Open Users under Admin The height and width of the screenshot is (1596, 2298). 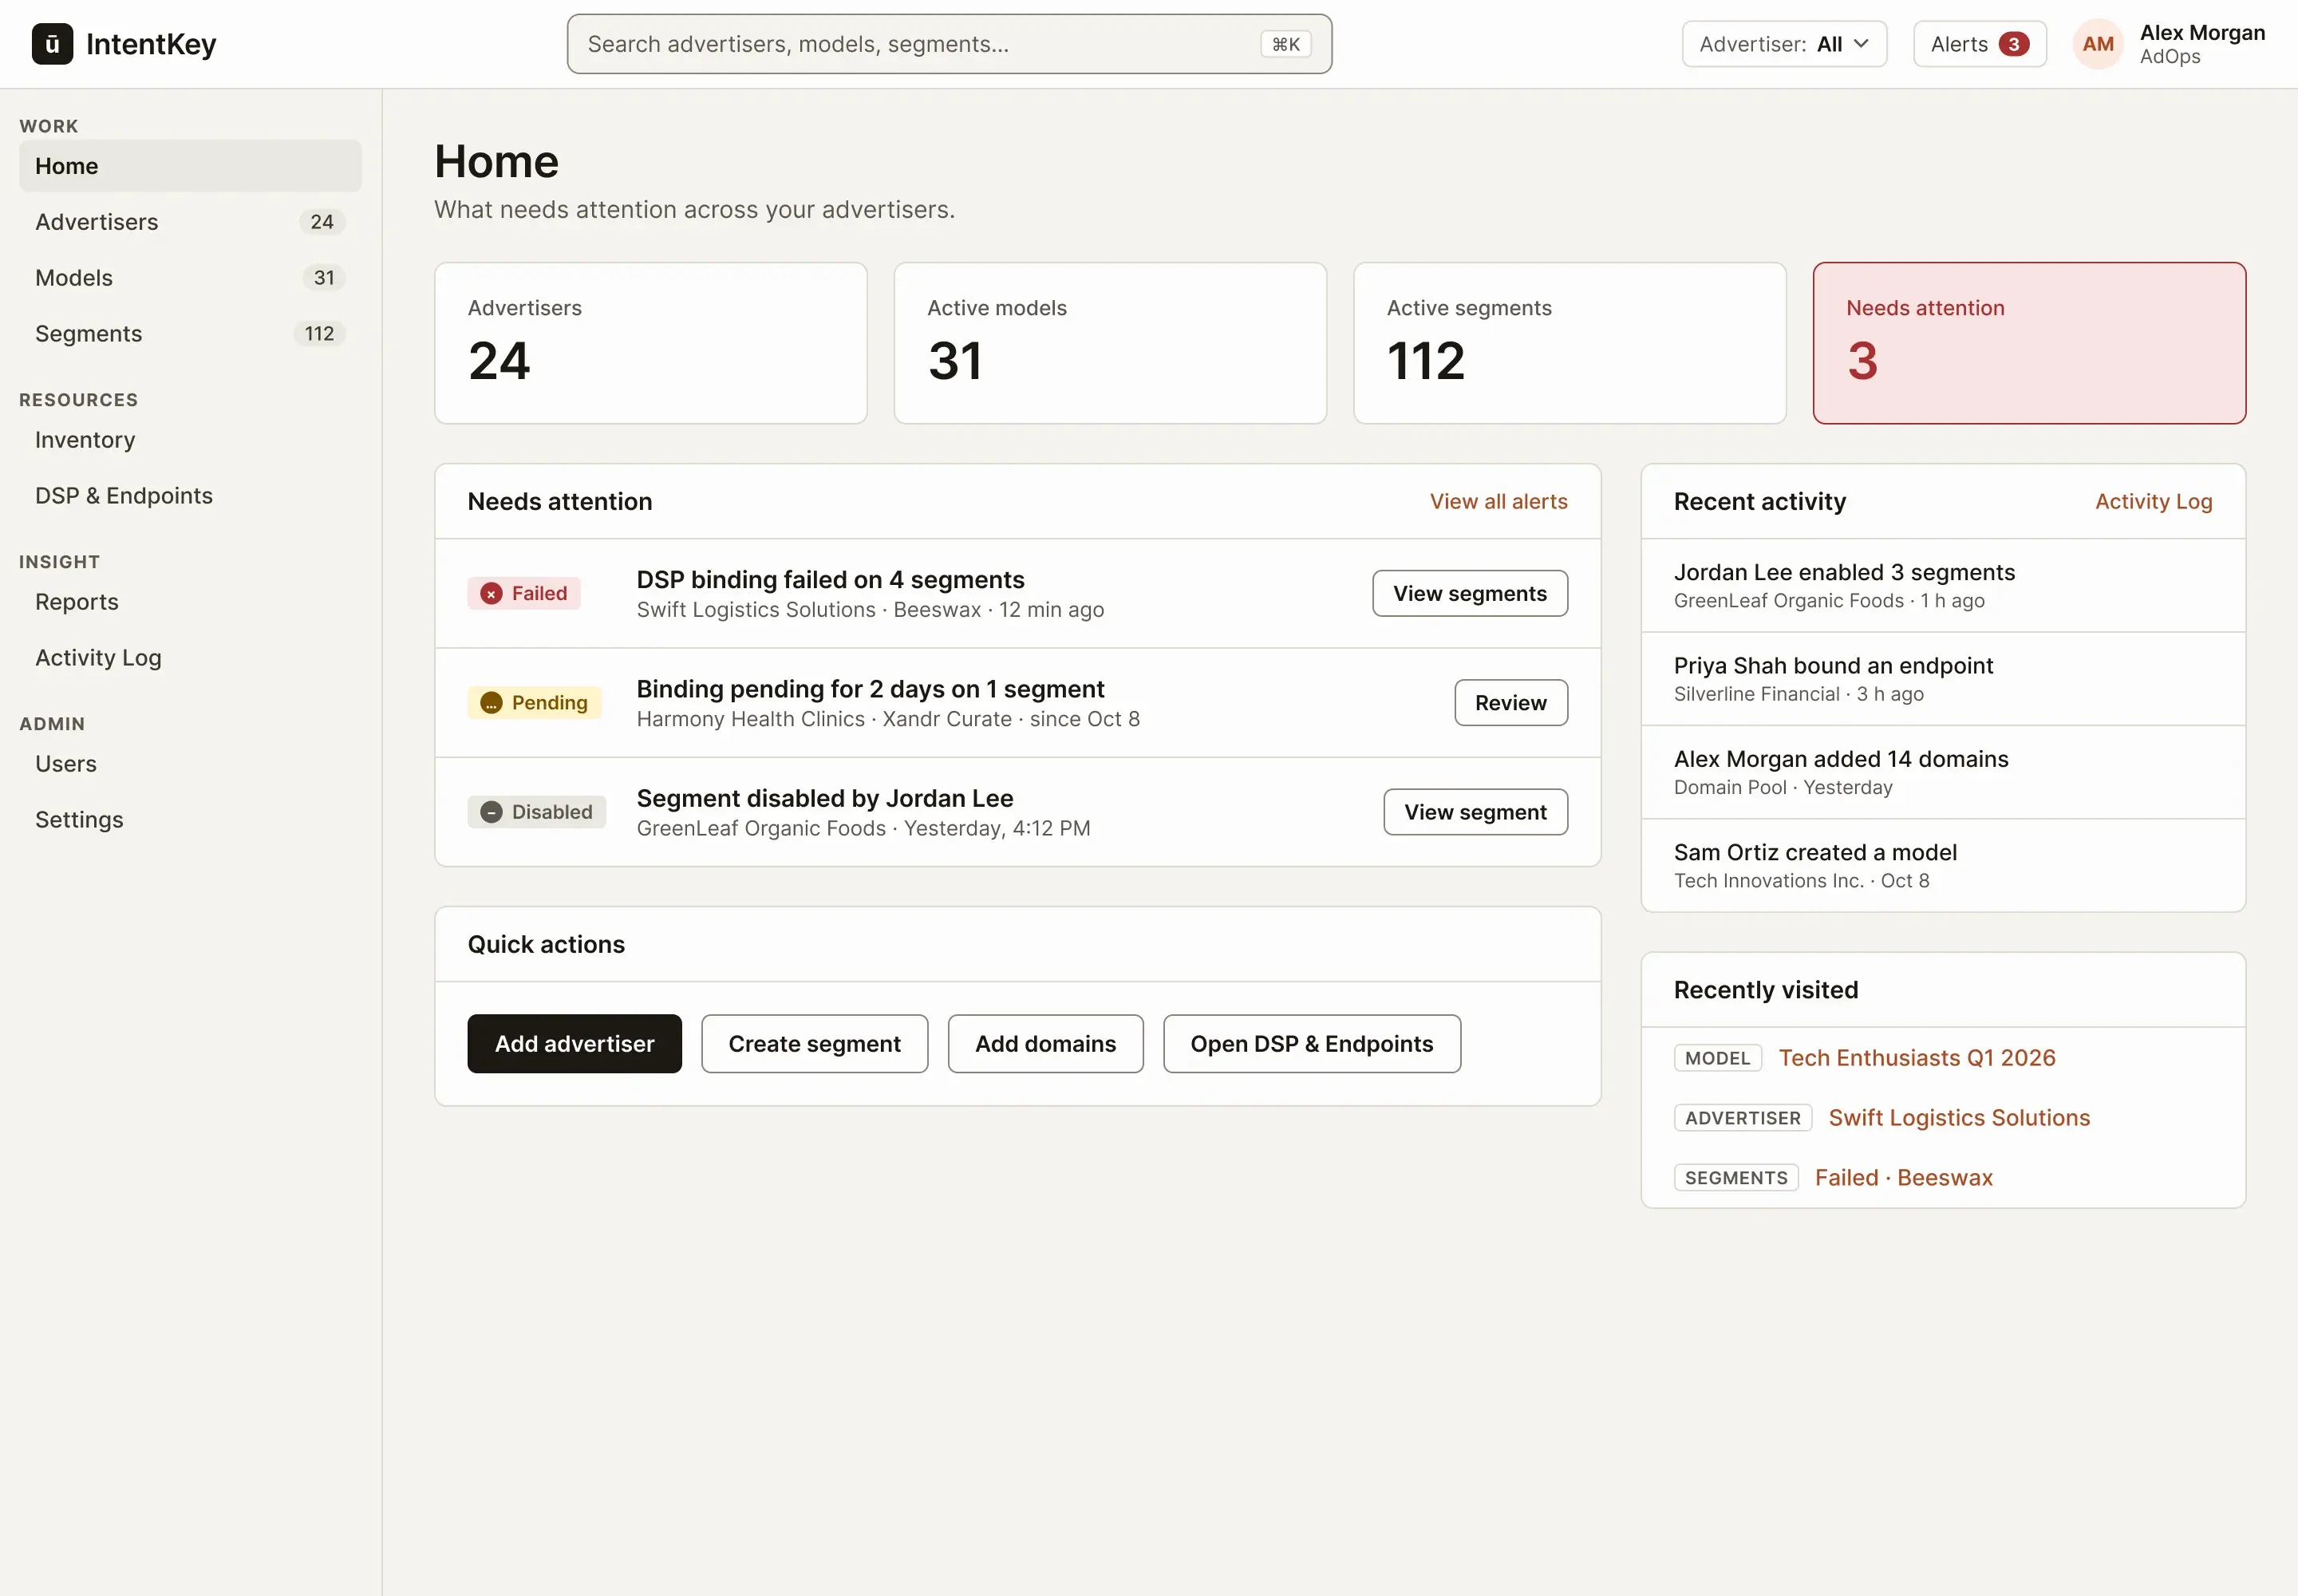tap(190, 764)
